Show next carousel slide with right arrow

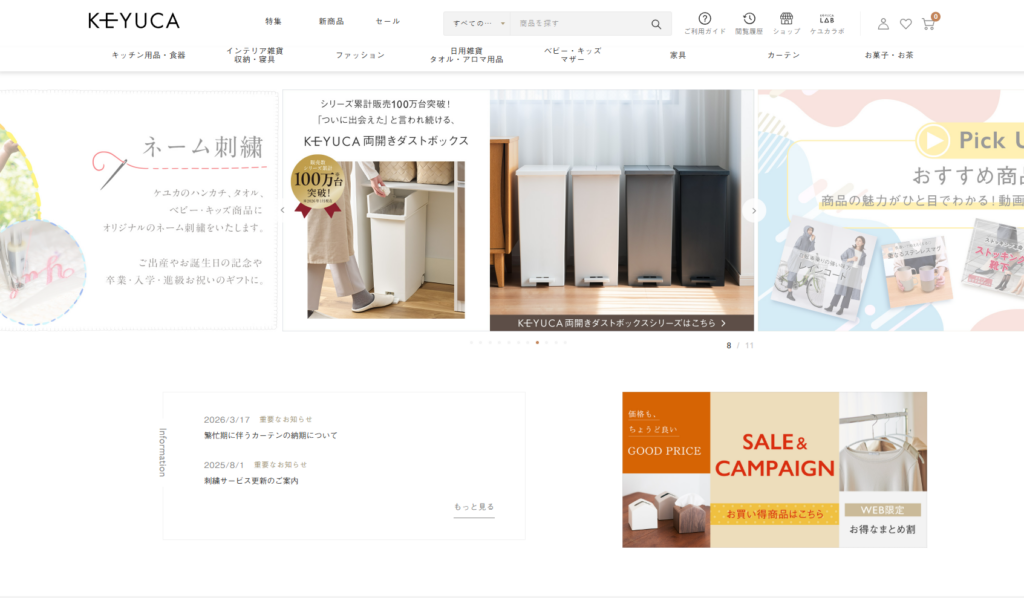(x=755, y=210)
